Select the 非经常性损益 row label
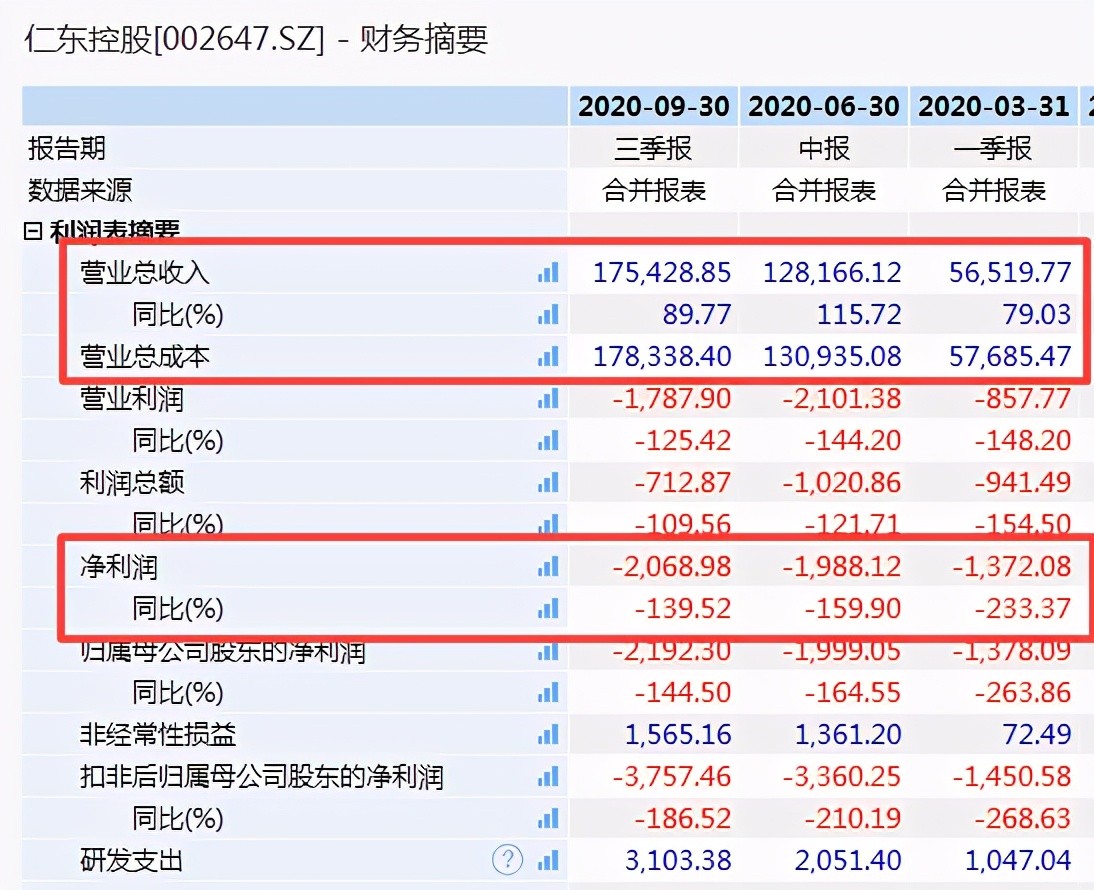 (158, 734)
